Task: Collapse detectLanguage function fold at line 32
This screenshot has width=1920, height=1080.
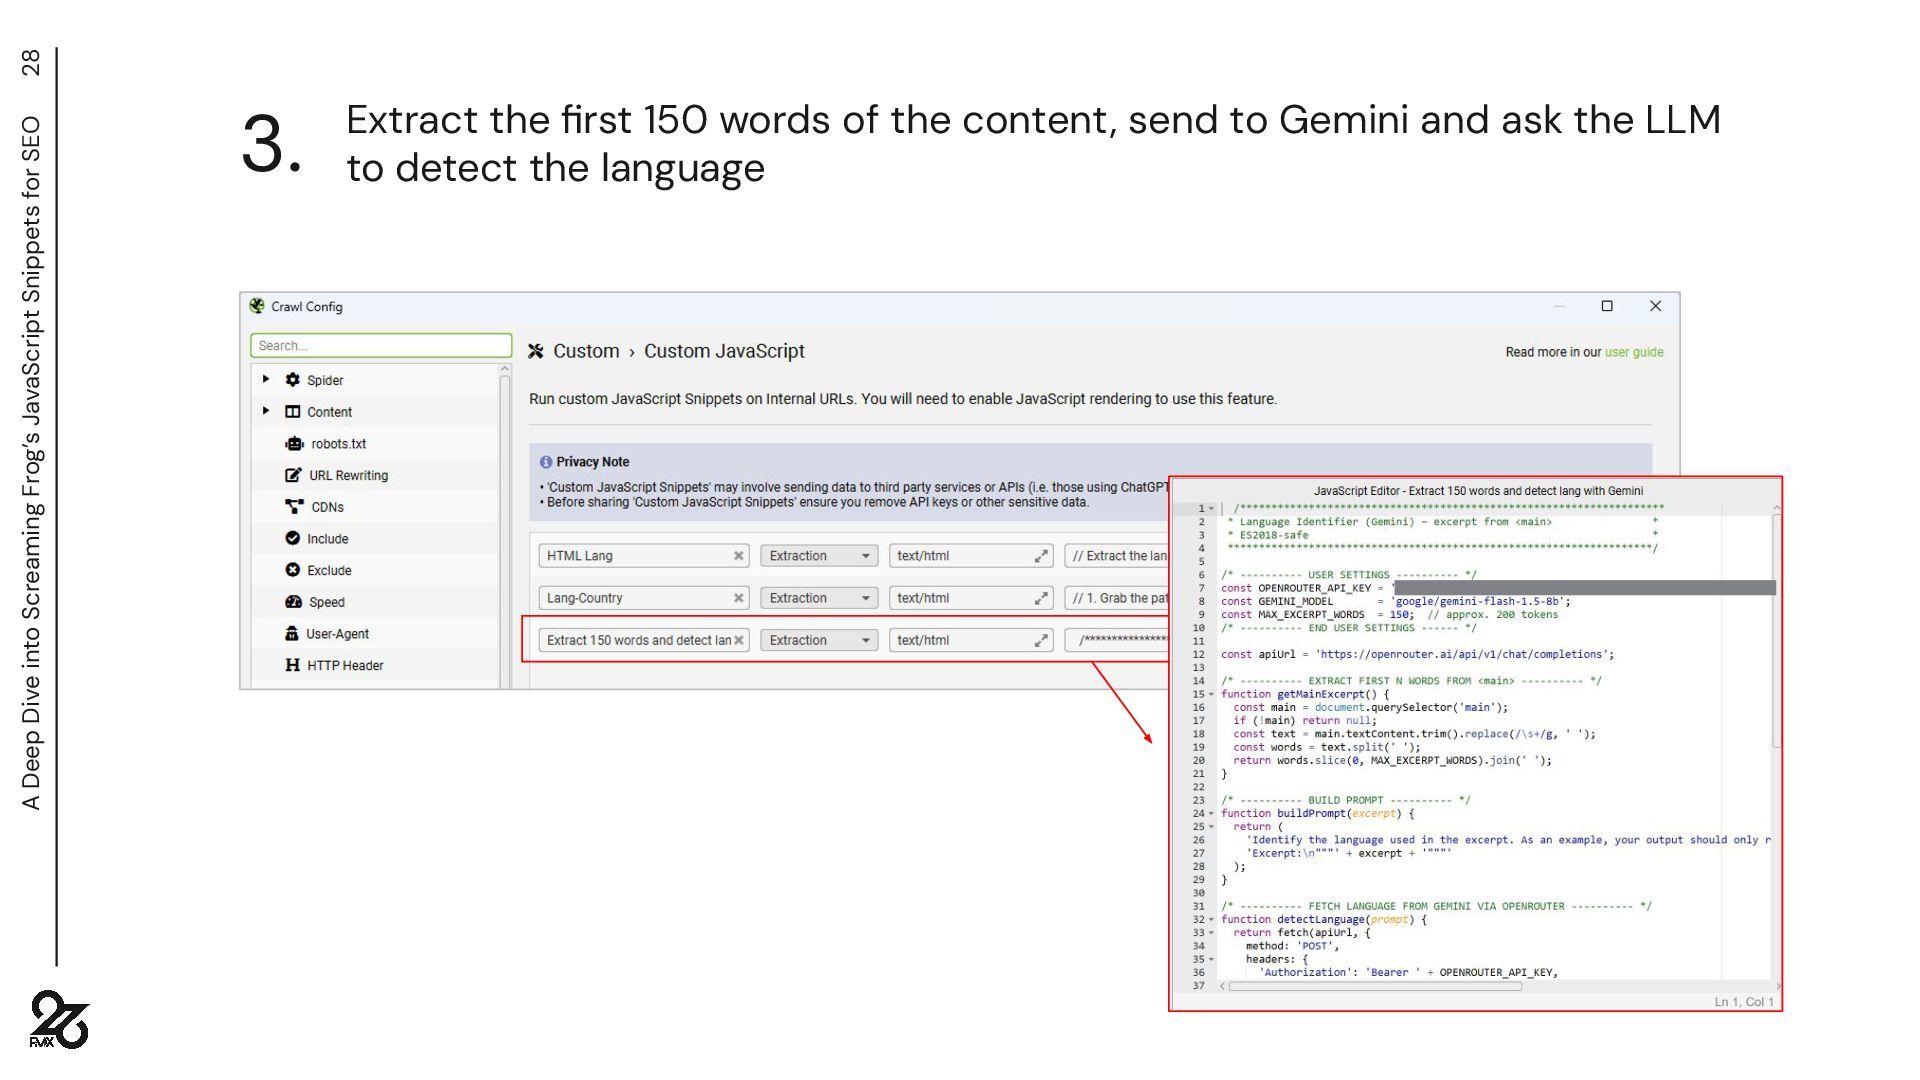Action: (1211, 920)
